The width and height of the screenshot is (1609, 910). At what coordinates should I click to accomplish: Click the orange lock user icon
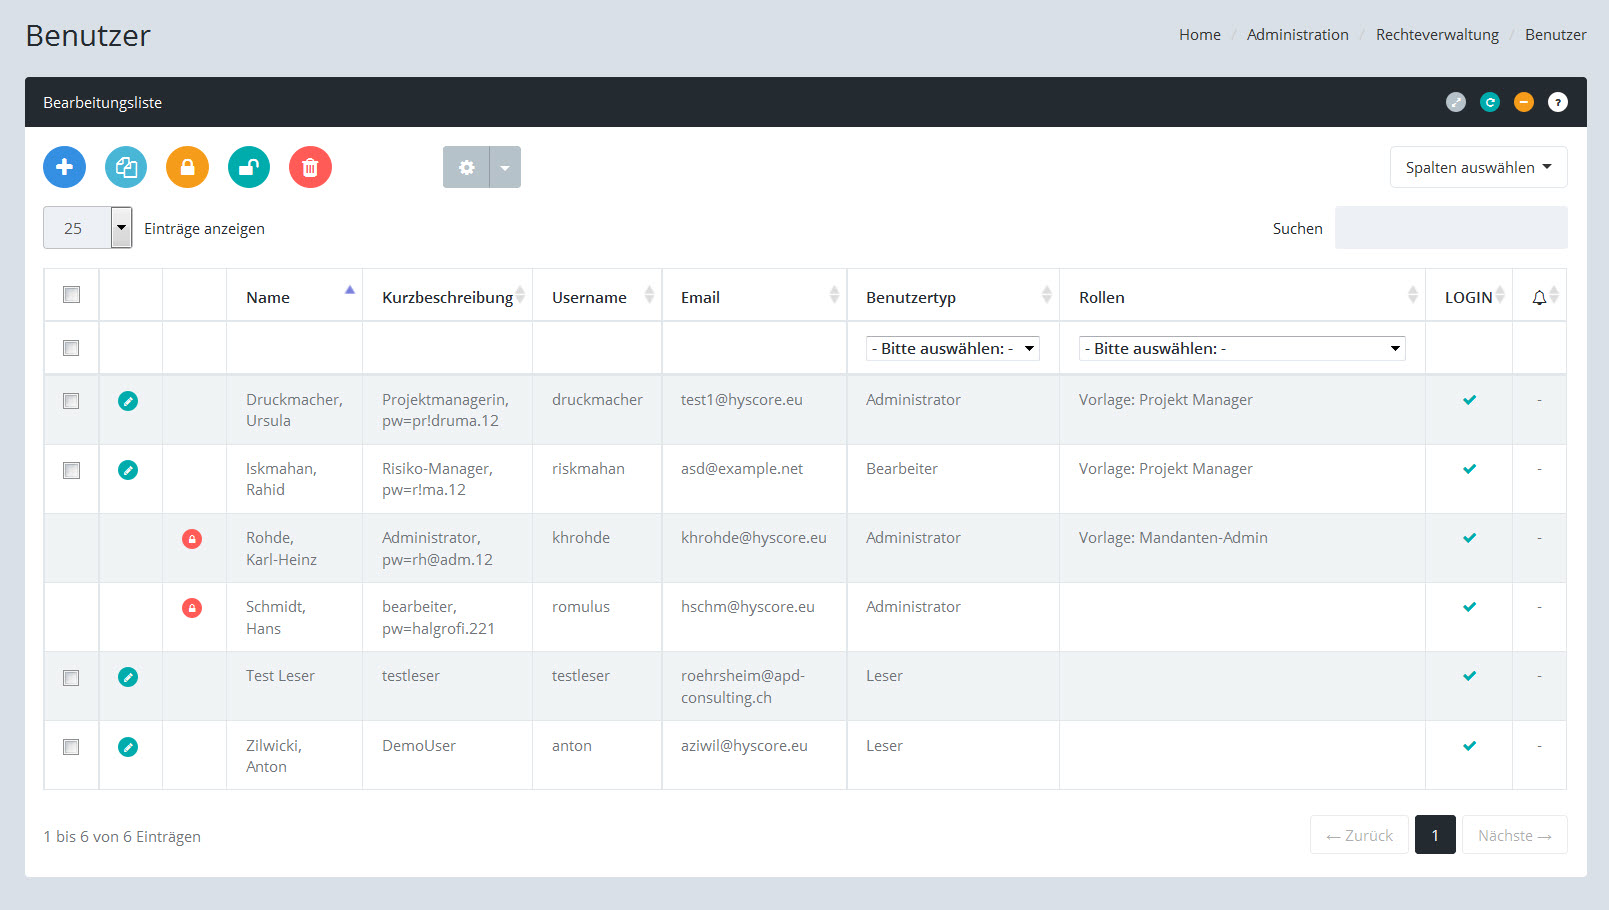click(x=187, y=167)
